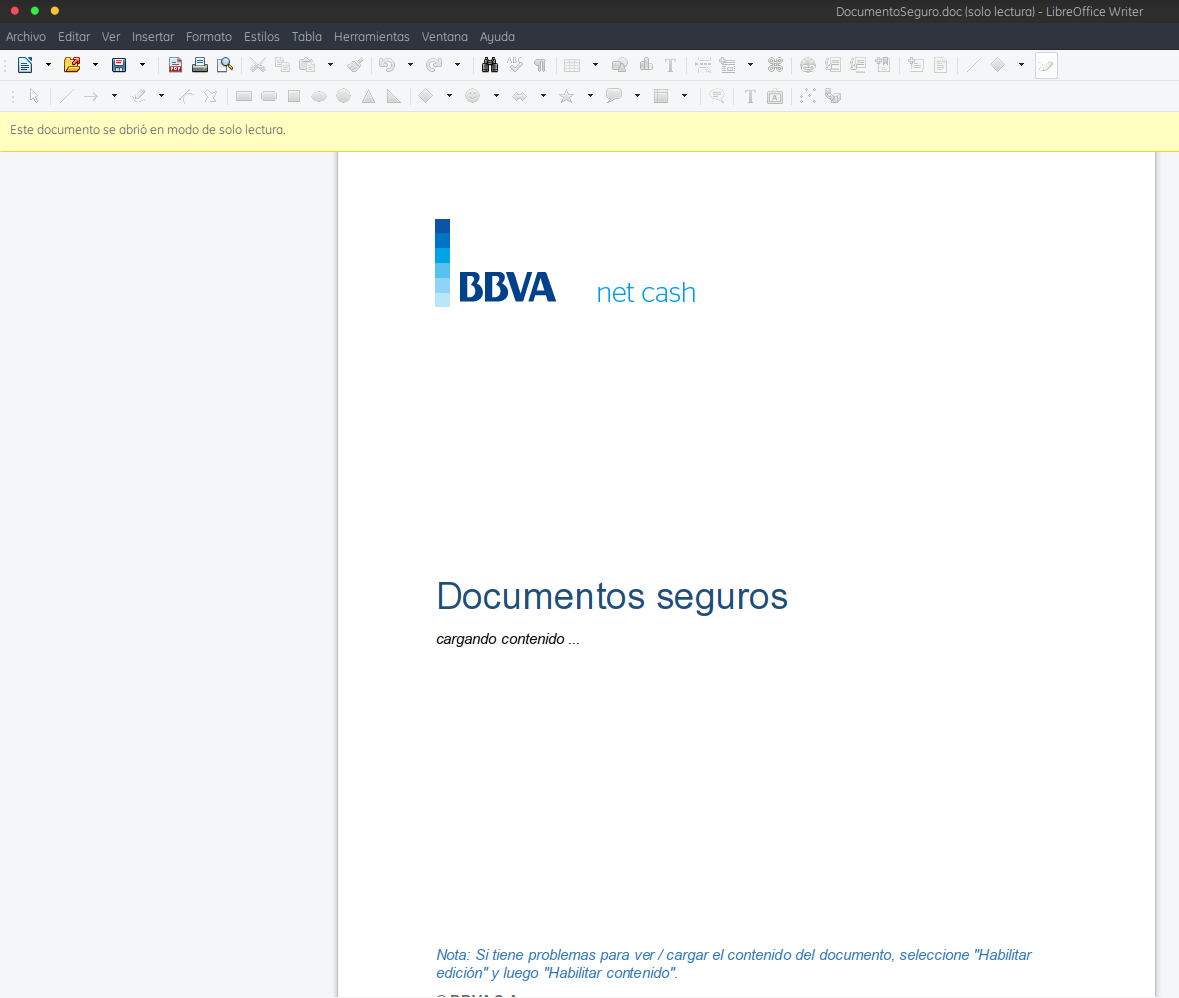Viewport: 1179px width, 998px height.
Task: Open the Ayuda menu
Action: point(497,37)
